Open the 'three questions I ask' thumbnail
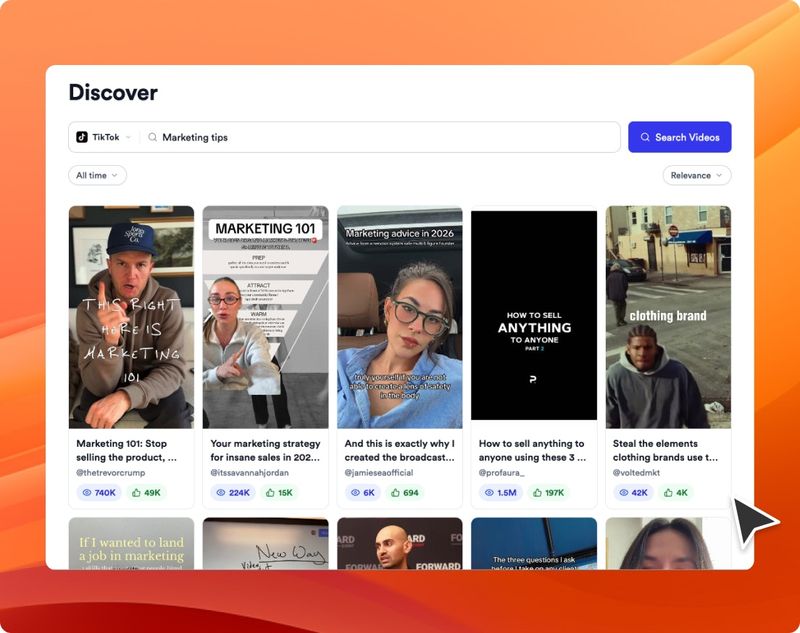This screenshot has width=800, height=633. [x=534, y=543]
